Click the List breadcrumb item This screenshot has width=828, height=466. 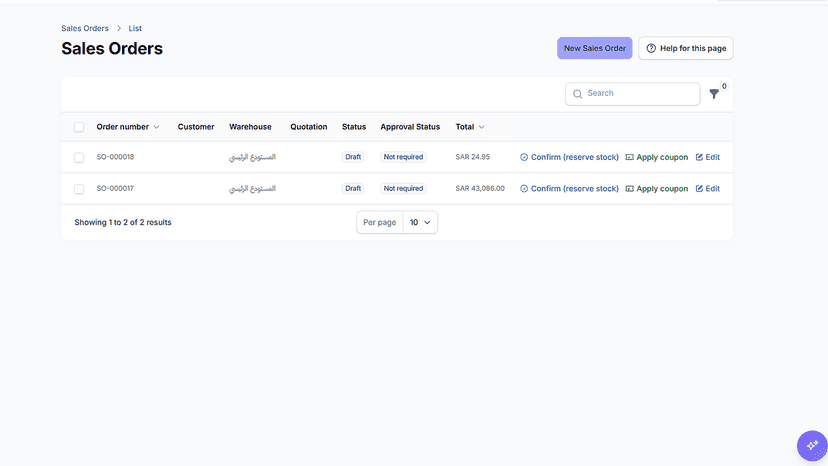point(135,29)
